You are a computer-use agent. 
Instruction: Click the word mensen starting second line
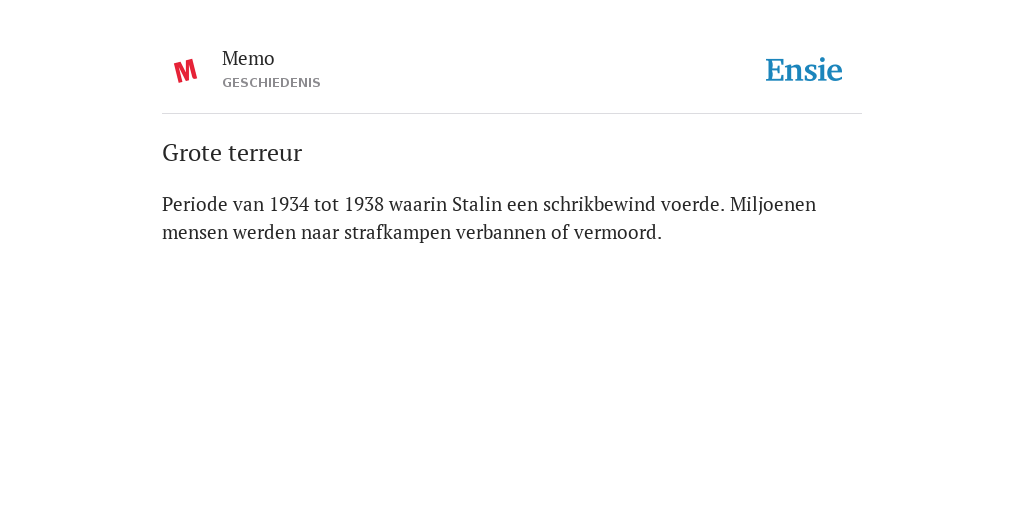[x=195, y=232]
